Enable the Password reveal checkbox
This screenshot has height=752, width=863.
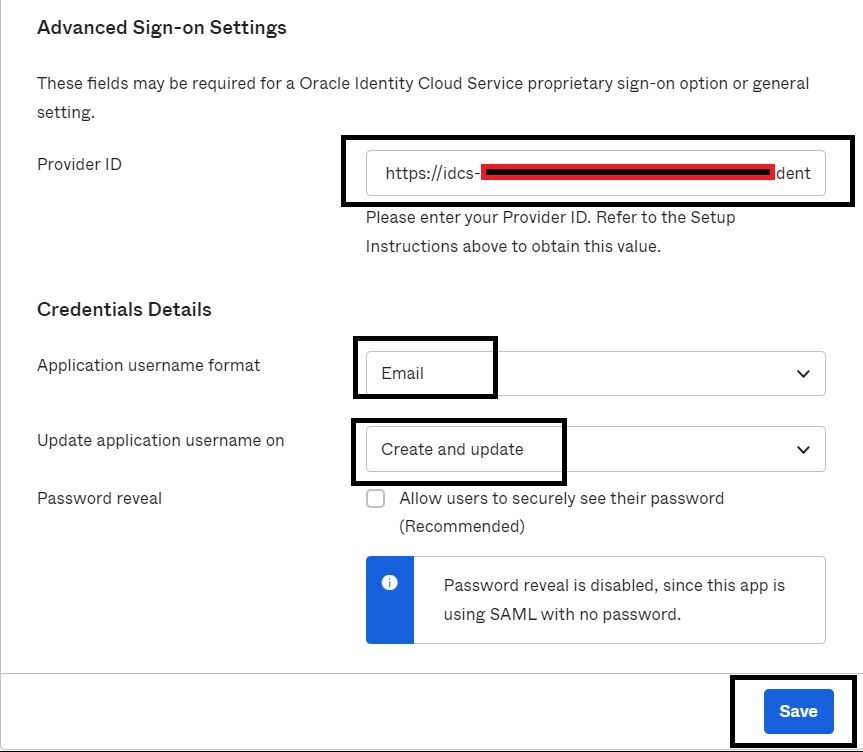[x=375, y=499]
